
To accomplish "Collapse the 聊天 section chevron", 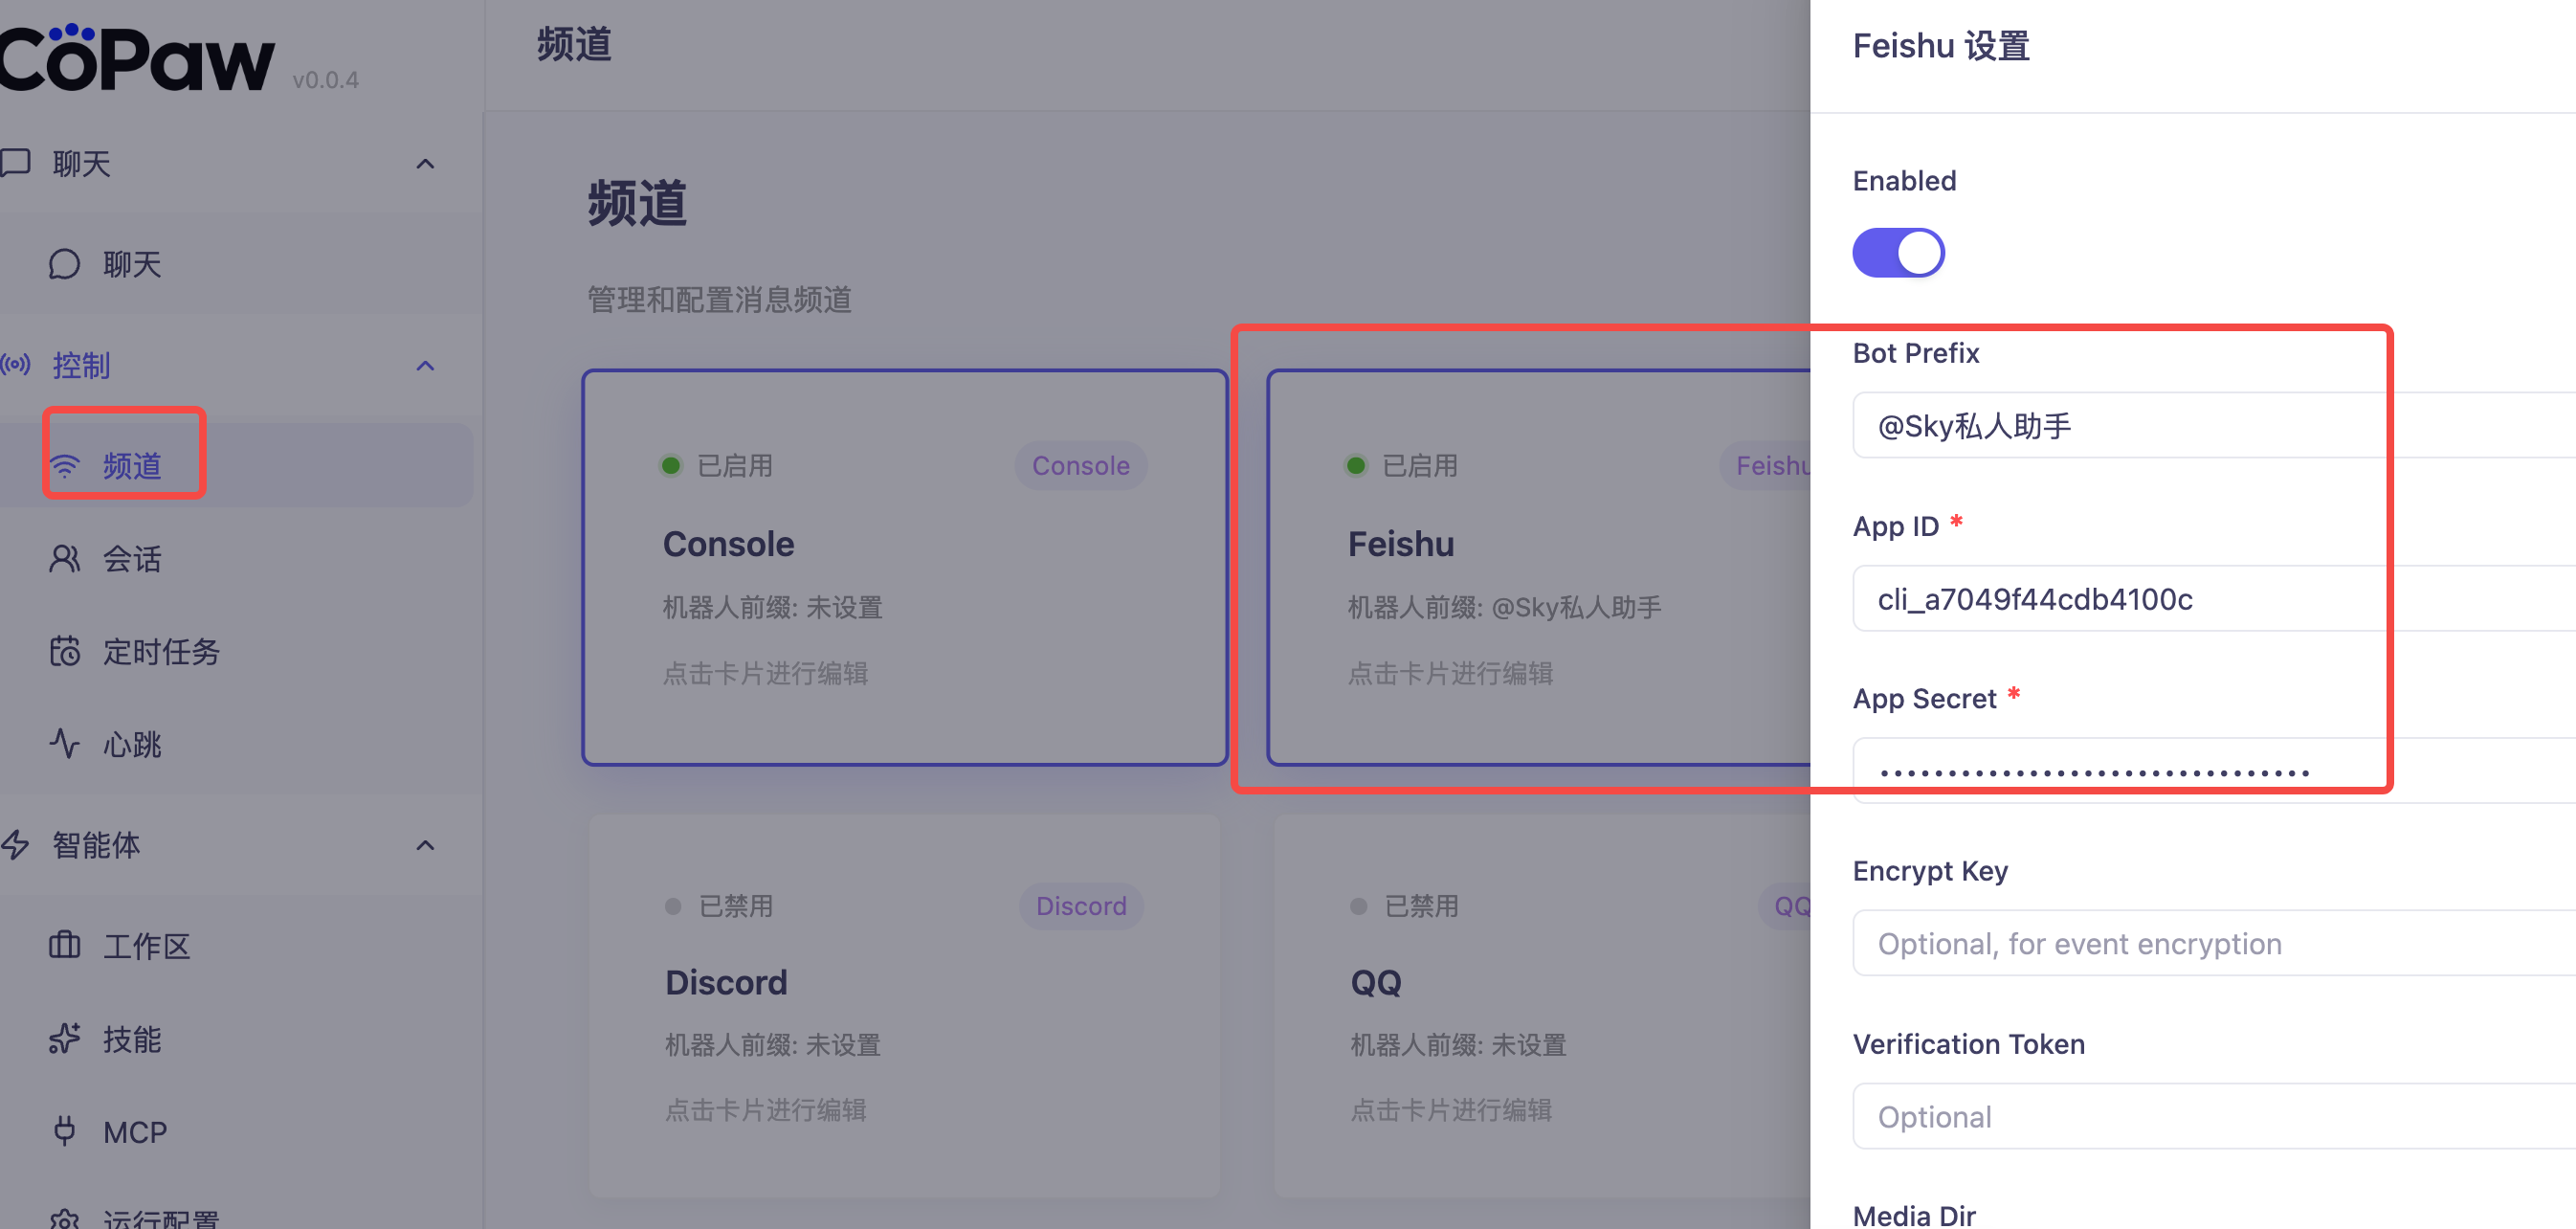I will pos(425,164).
